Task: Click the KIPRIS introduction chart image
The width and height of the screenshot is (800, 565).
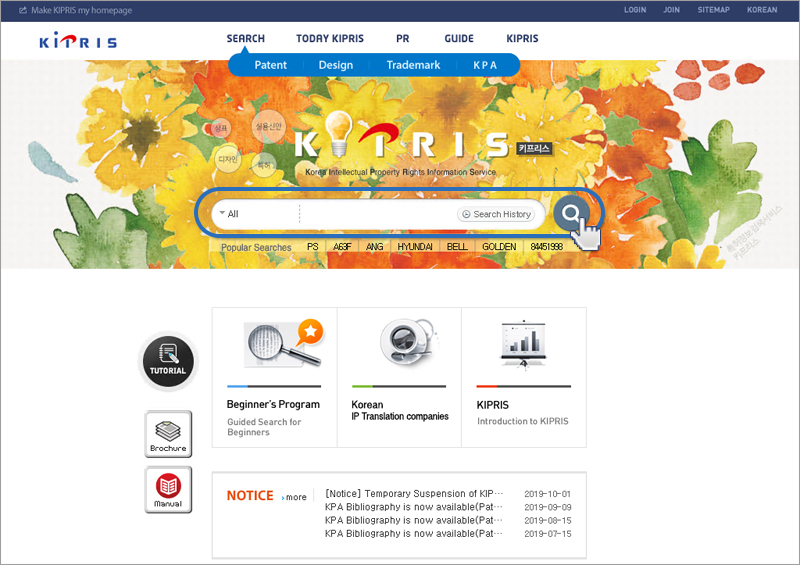Action: (x=523, y=345)
